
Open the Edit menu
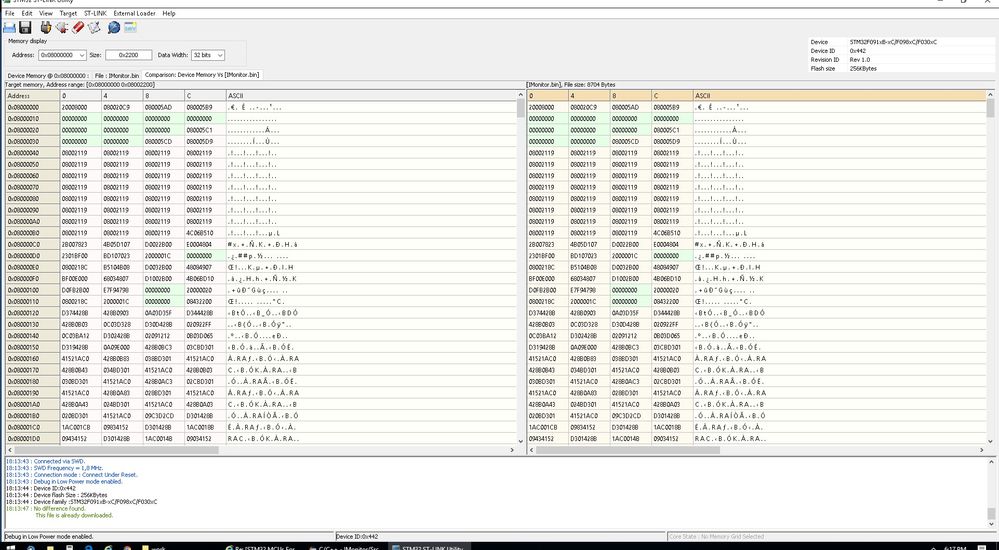pyautogui.click(x=27, y=13)
